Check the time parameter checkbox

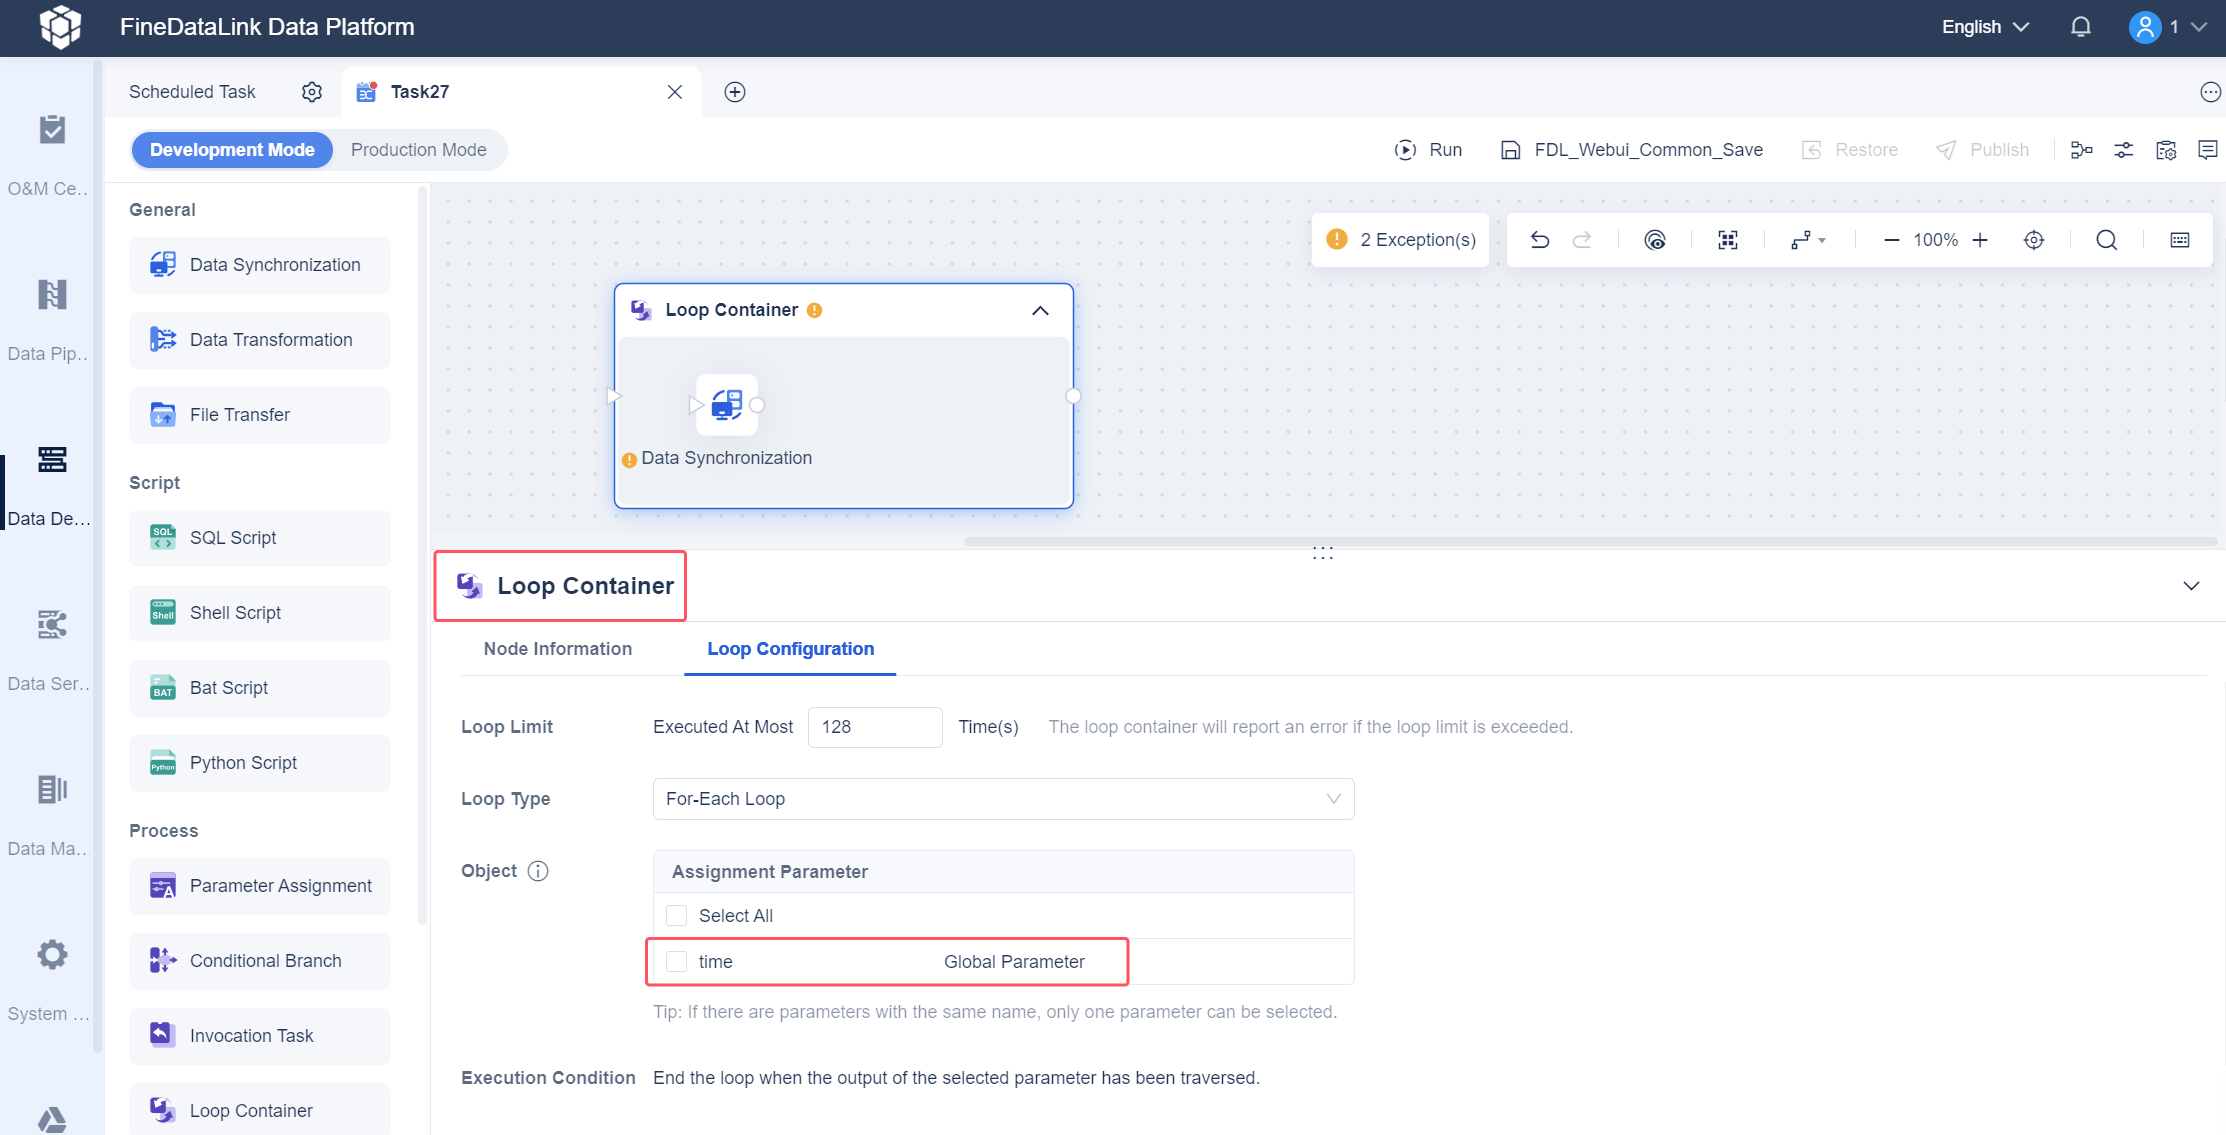click(x=677, y=962)
